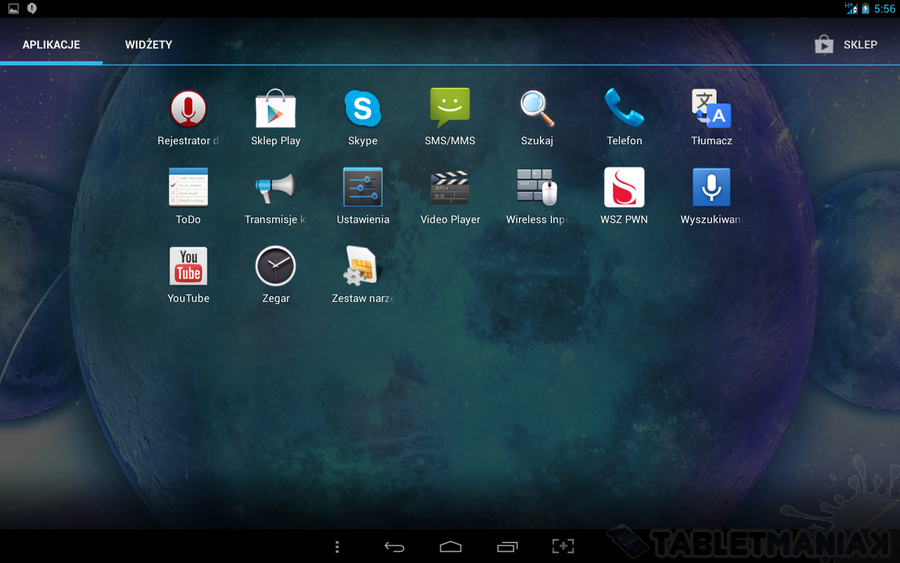Image resolution: width=900 pixels, height=563 pixels.
Task: Open the Zegar clock app
Action: pos(276,275)
